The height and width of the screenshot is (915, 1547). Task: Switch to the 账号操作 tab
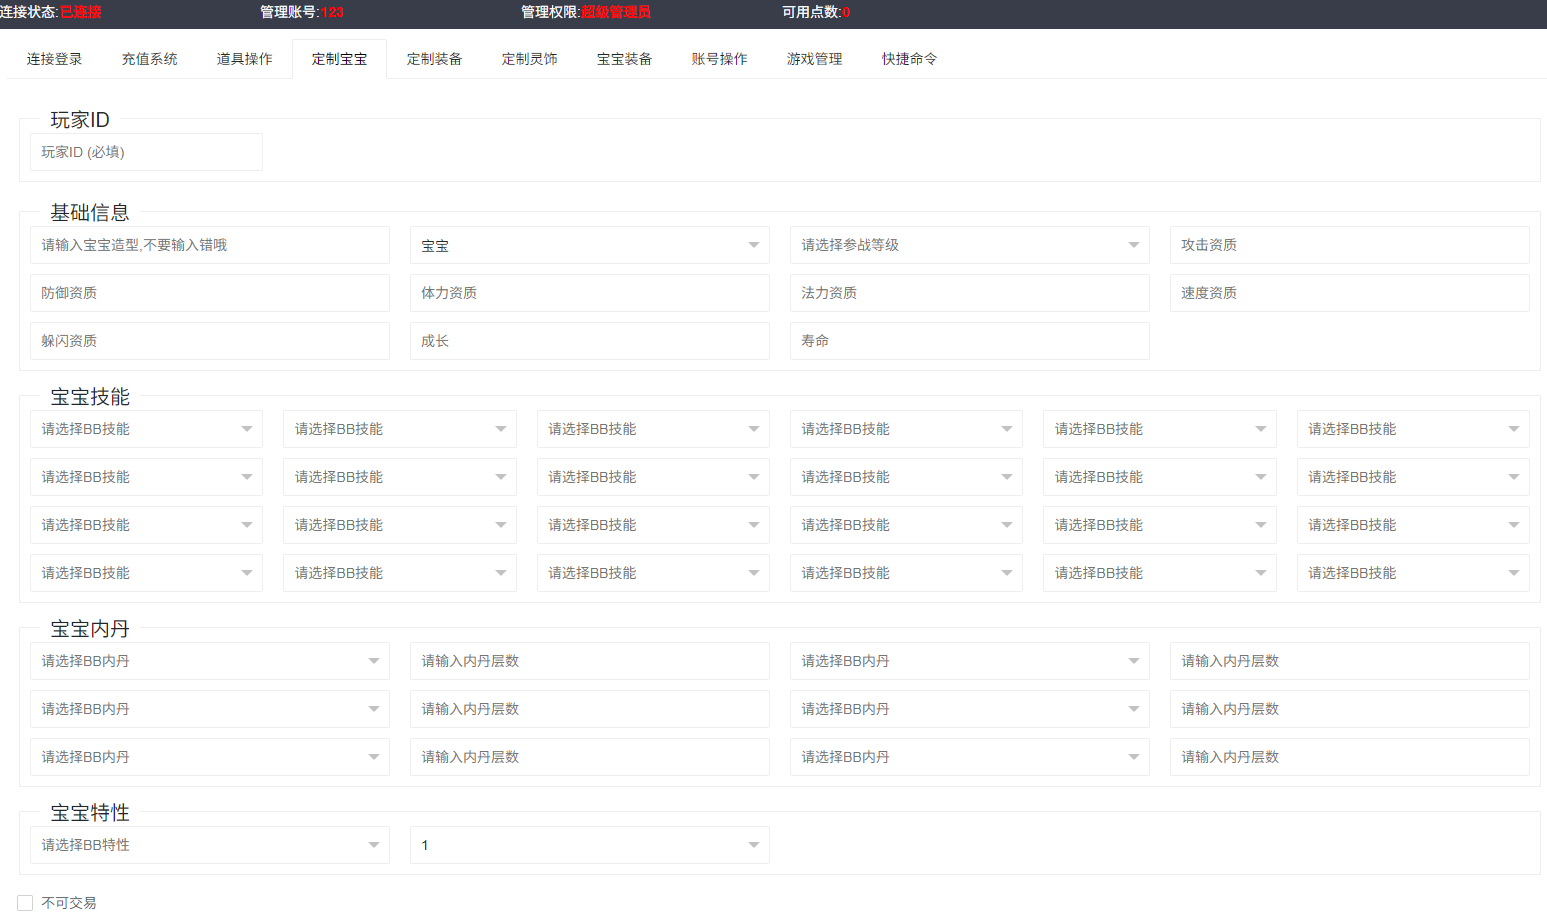coord(719,59)
